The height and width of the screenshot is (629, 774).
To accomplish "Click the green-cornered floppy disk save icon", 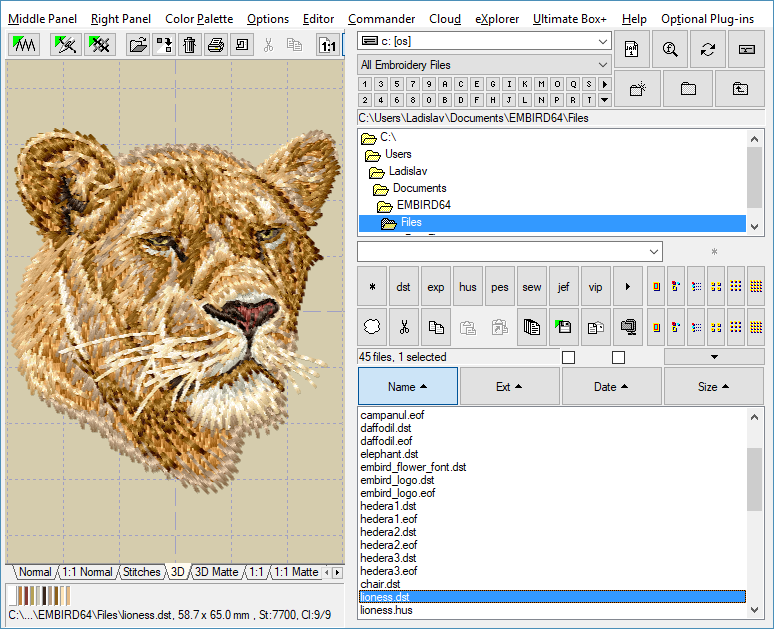I will click(564, 327).
